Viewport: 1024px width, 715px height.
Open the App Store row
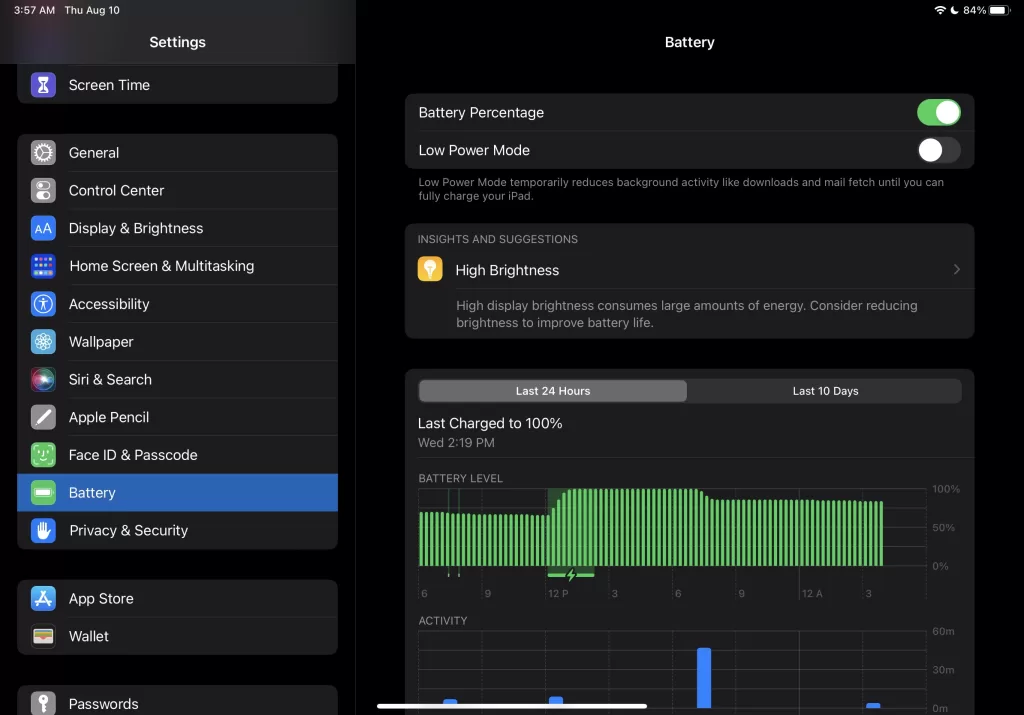coord(178,599)
